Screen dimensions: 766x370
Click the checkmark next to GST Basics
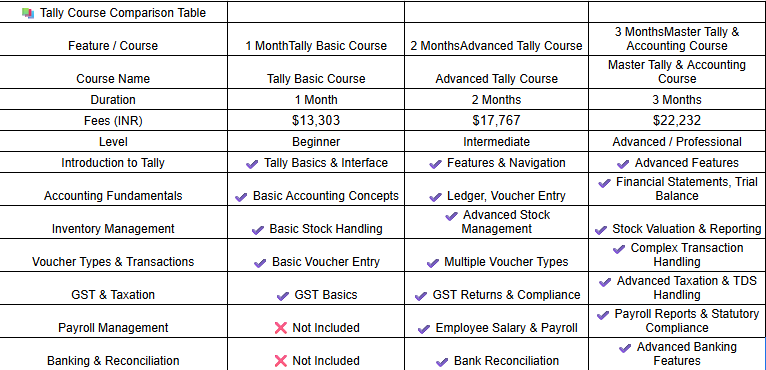point(283,296)
